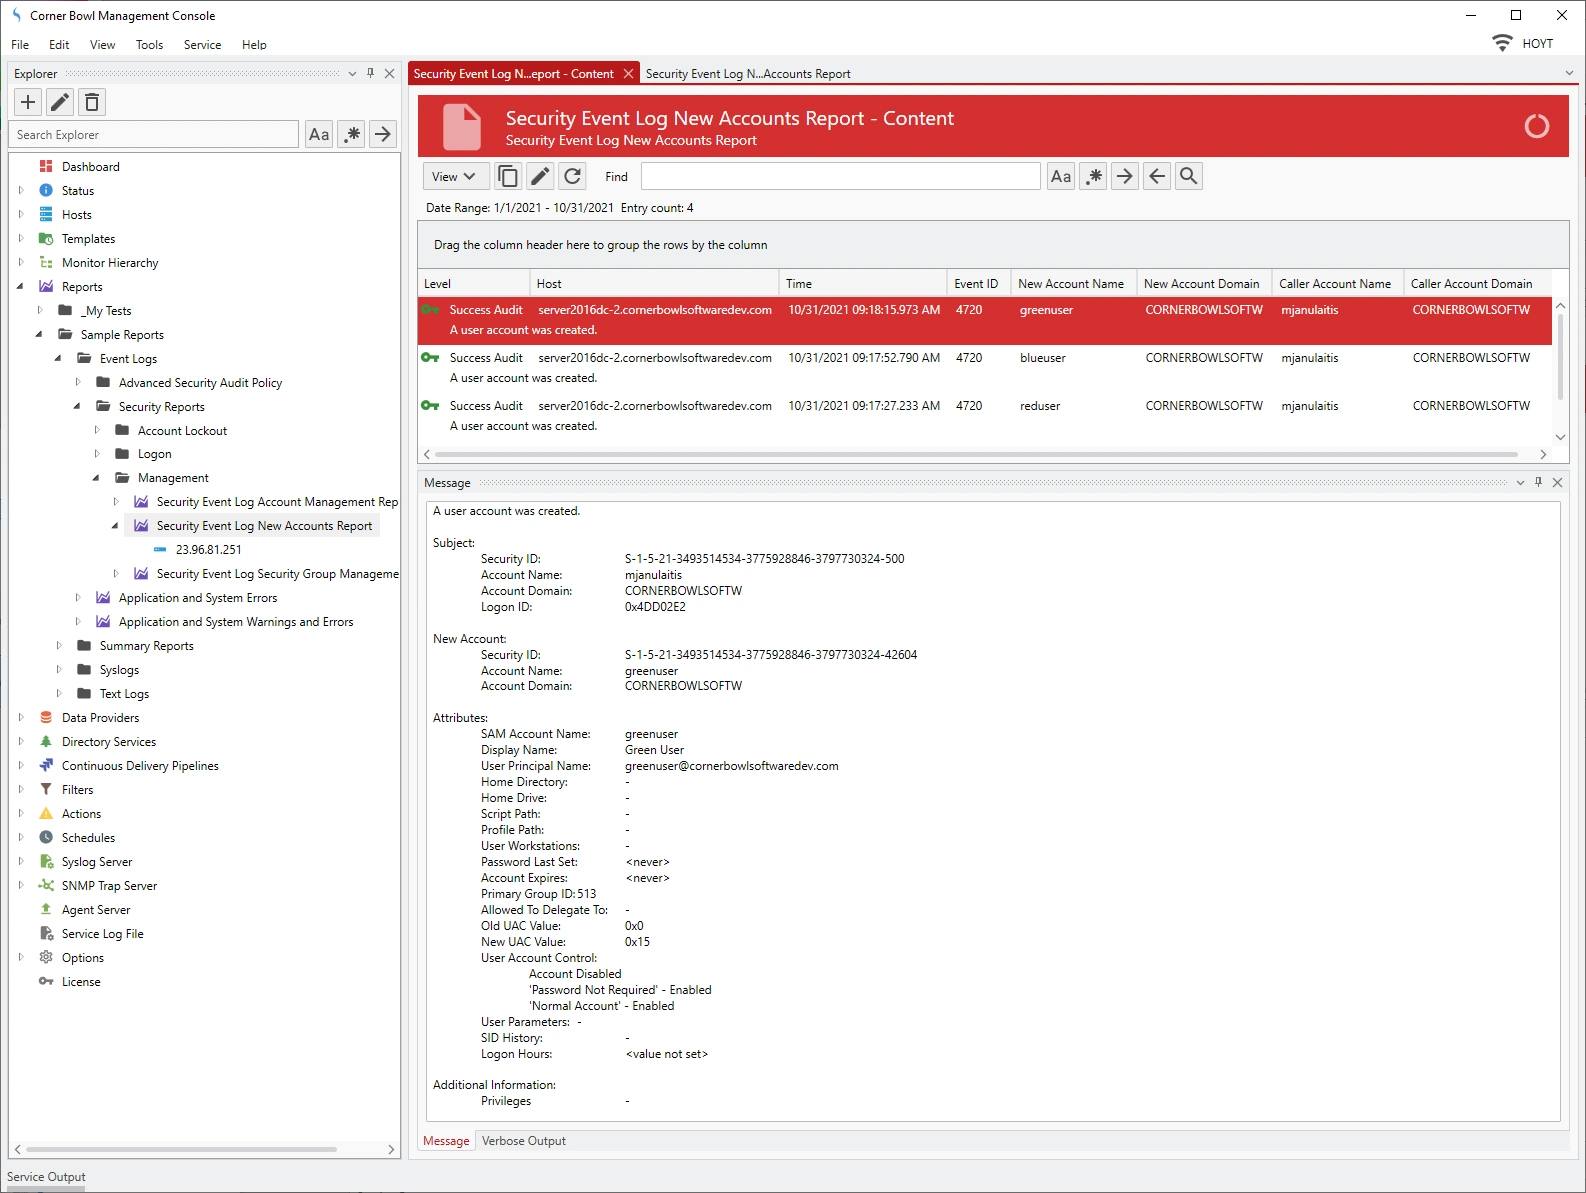Open the Dashboard item in Explorer

pos(90,167)
